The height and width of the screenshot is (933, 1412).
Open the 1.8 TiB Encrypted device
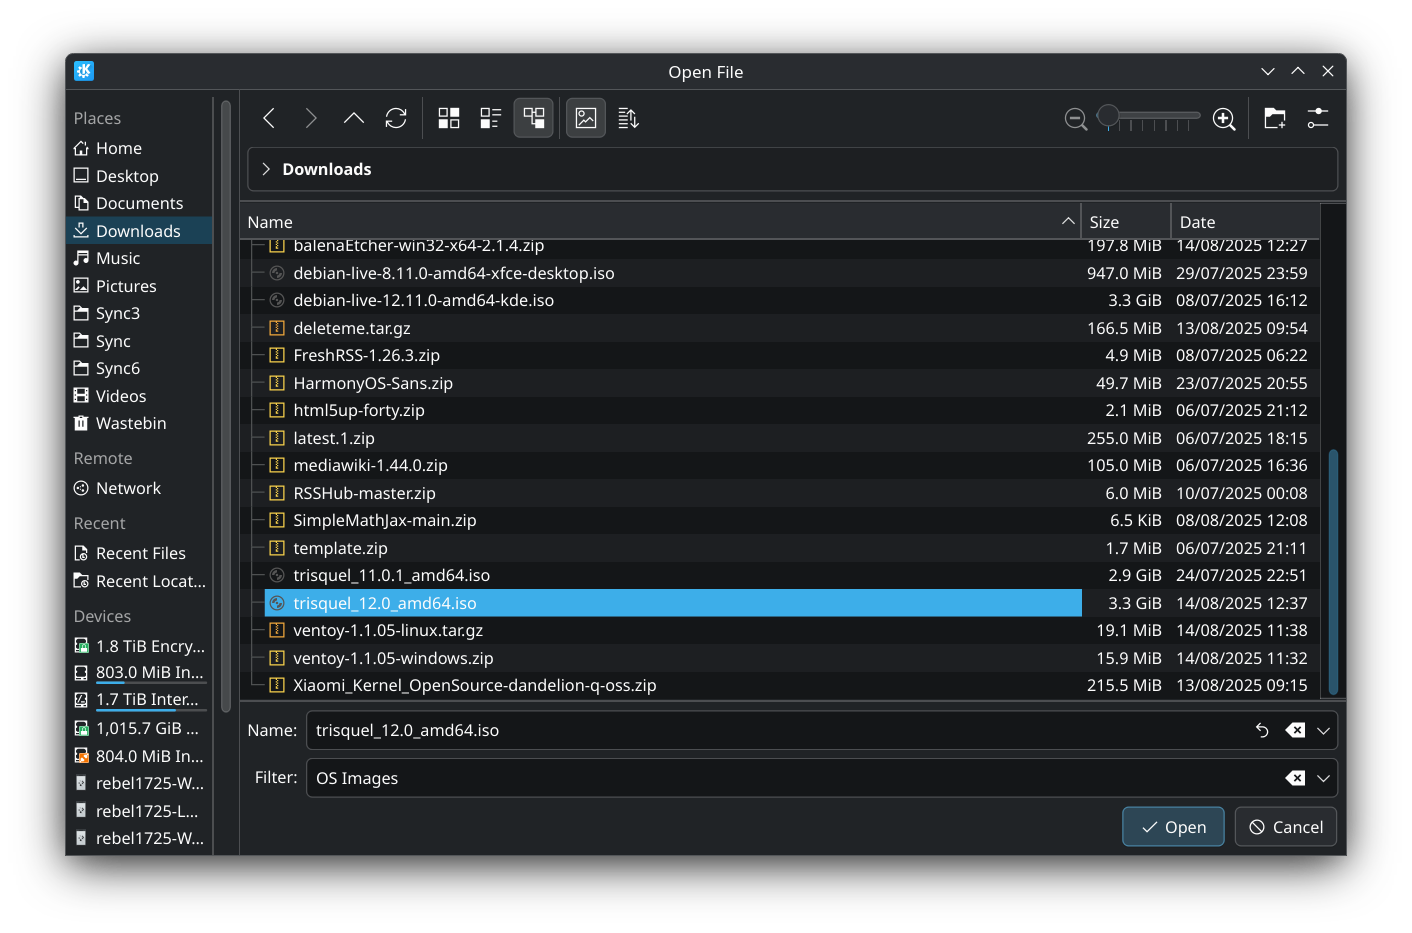[139, 646]
